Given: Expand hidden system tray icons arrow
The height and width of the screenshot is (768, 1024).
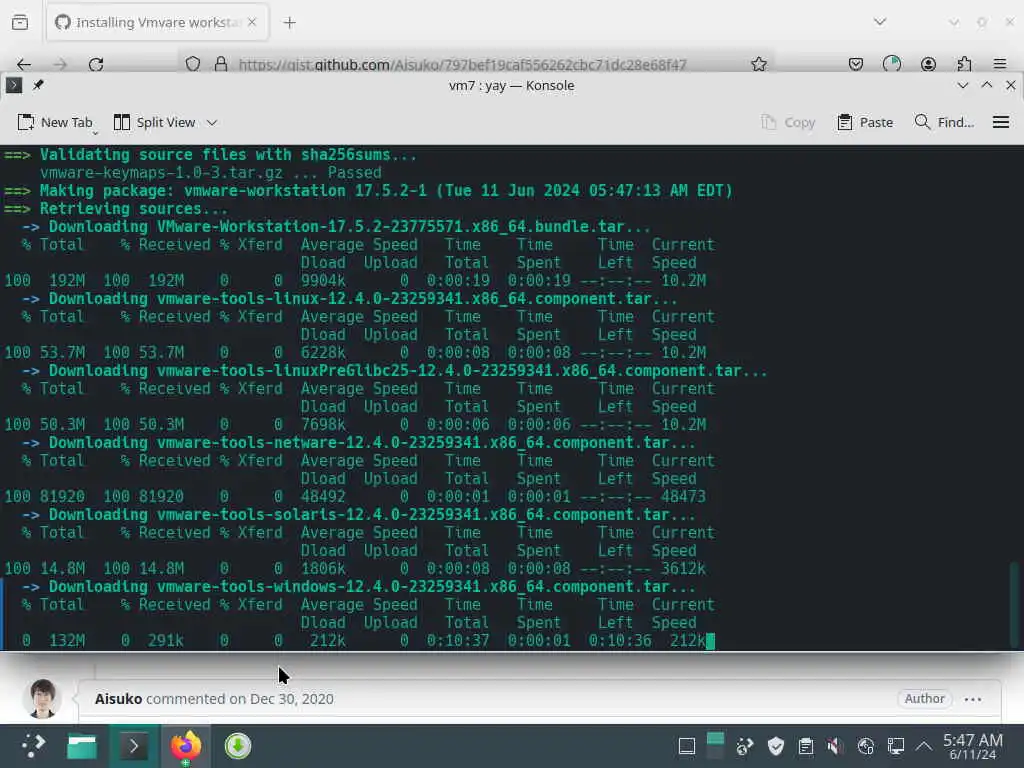Looking at the screenshot, I should pyautogui.click(x=923, y=746).
